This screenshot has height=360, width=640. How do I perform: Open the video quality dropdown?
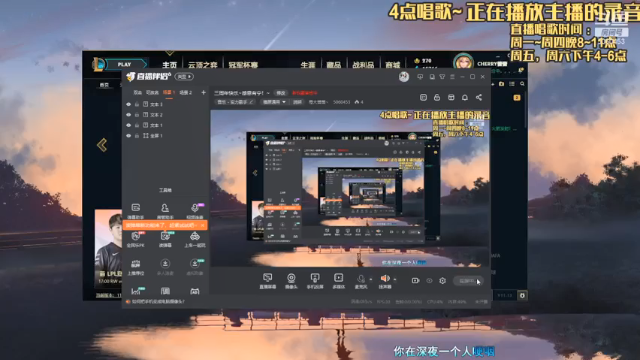pyautogui.click(x=274, y=102)
